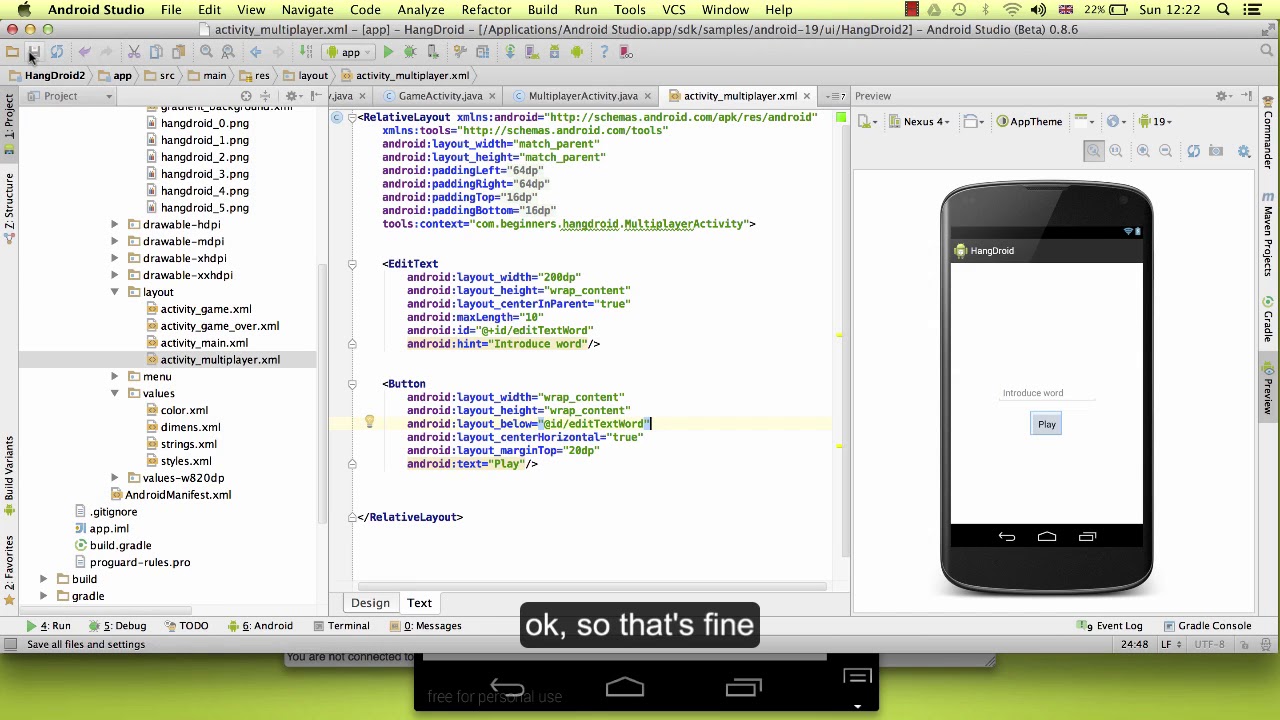The image size is (1280, 720).
Task: Click the AppTheme button in Preview
Action: tap(1029, 122)
